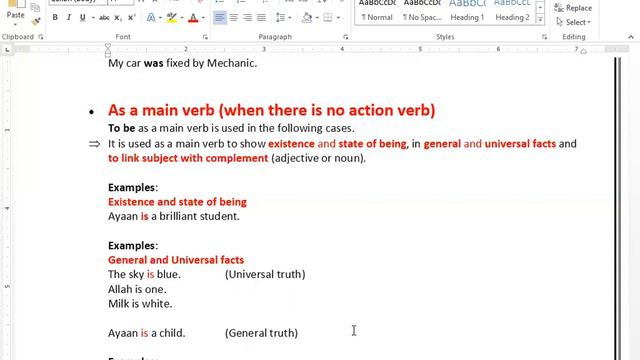
Task: Click the line 'Ayaan is a child.'
Action: (147, 333)
